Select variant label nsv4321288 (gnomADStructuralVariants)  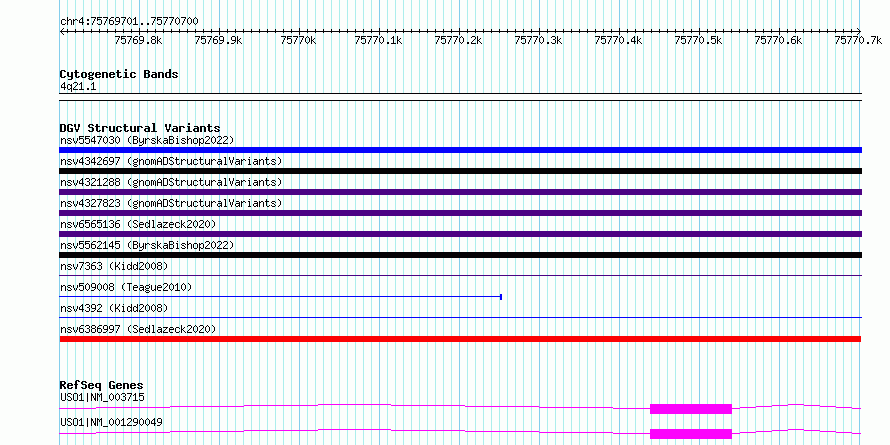[171, 182]
